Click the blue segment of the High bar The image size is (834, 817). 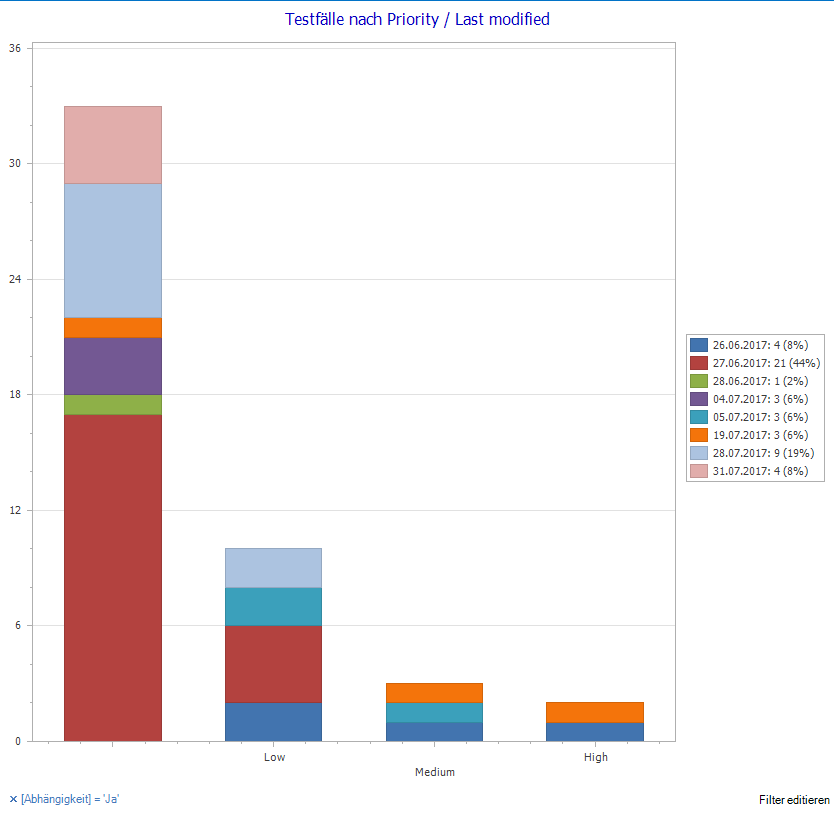(x=595, y=731)
